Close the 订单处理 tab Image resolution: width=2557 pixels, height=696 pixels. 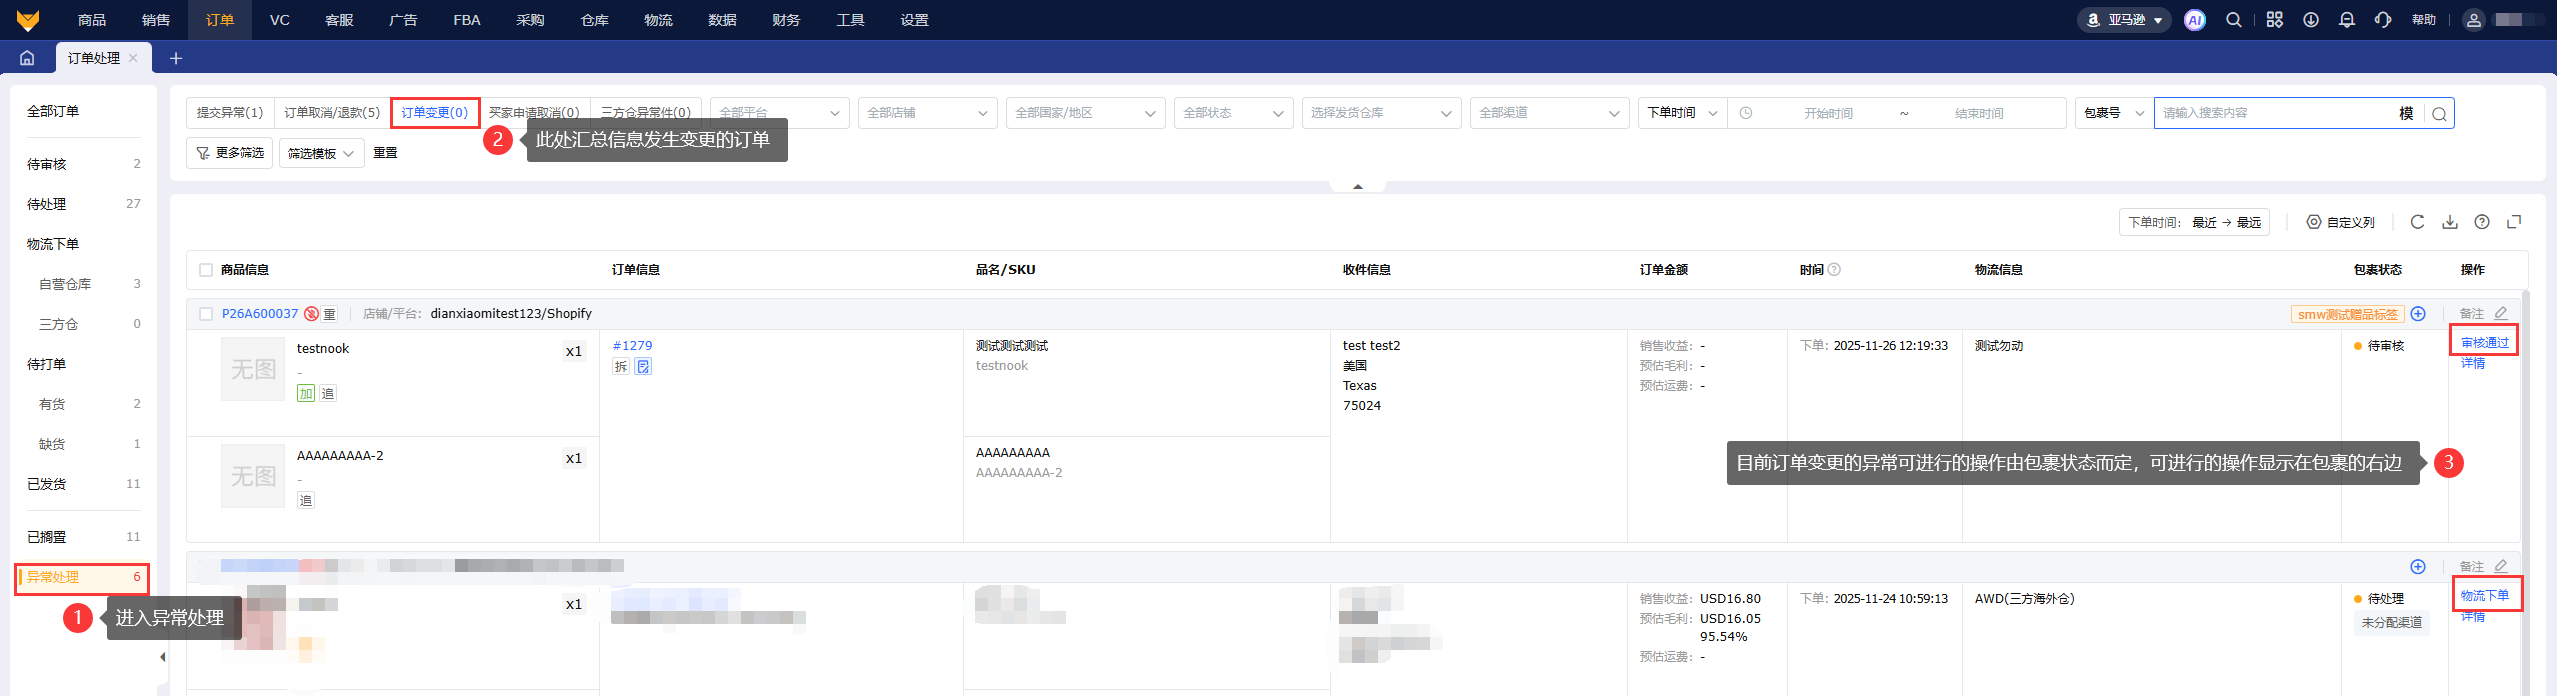point(133,58)
